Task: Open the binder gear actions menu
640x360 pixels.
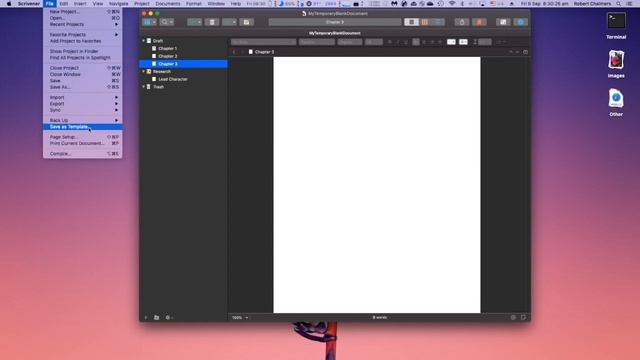Action: (169, 318)
